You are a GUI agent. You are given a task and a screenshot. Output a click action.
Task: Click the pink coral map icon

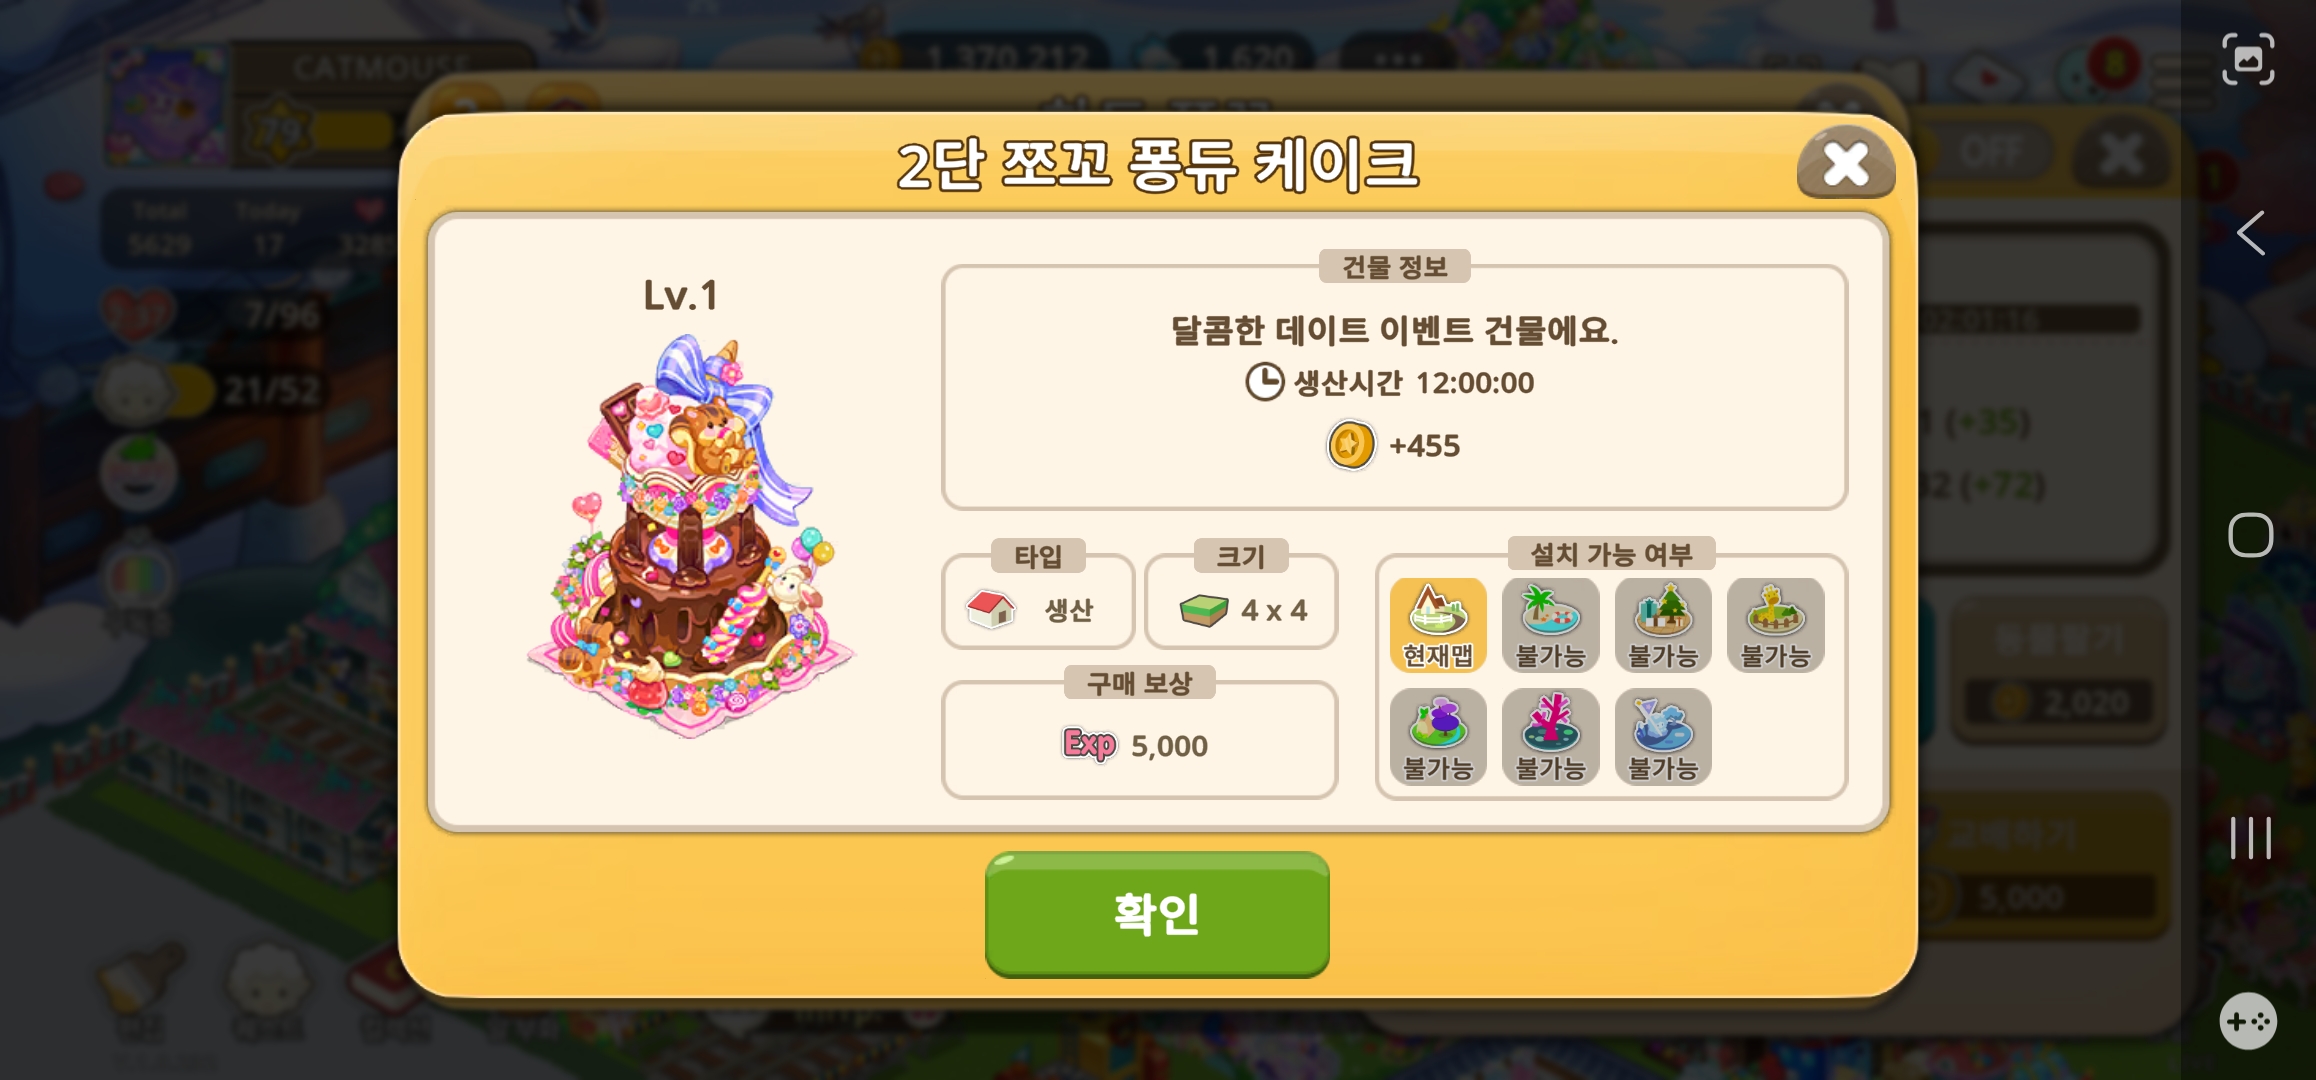[x=1550, y=737]
